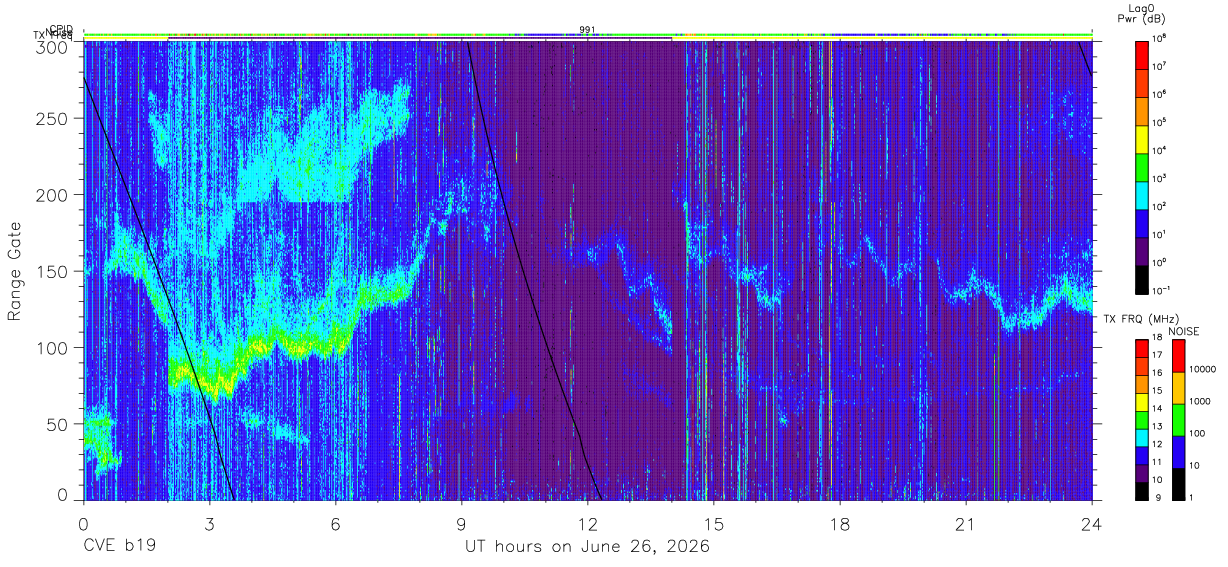The width and height of the screenshot is (1228, 567).
Task: Click the '21' UT hour tick label
Action: coord(966,523)
